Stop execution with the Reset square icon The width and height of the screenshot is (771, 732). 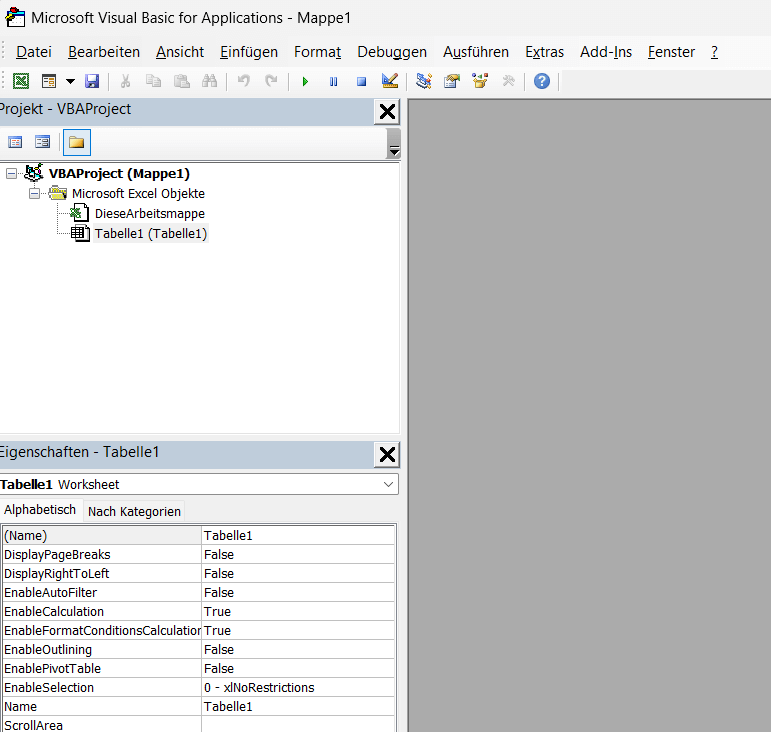point(361,81)
